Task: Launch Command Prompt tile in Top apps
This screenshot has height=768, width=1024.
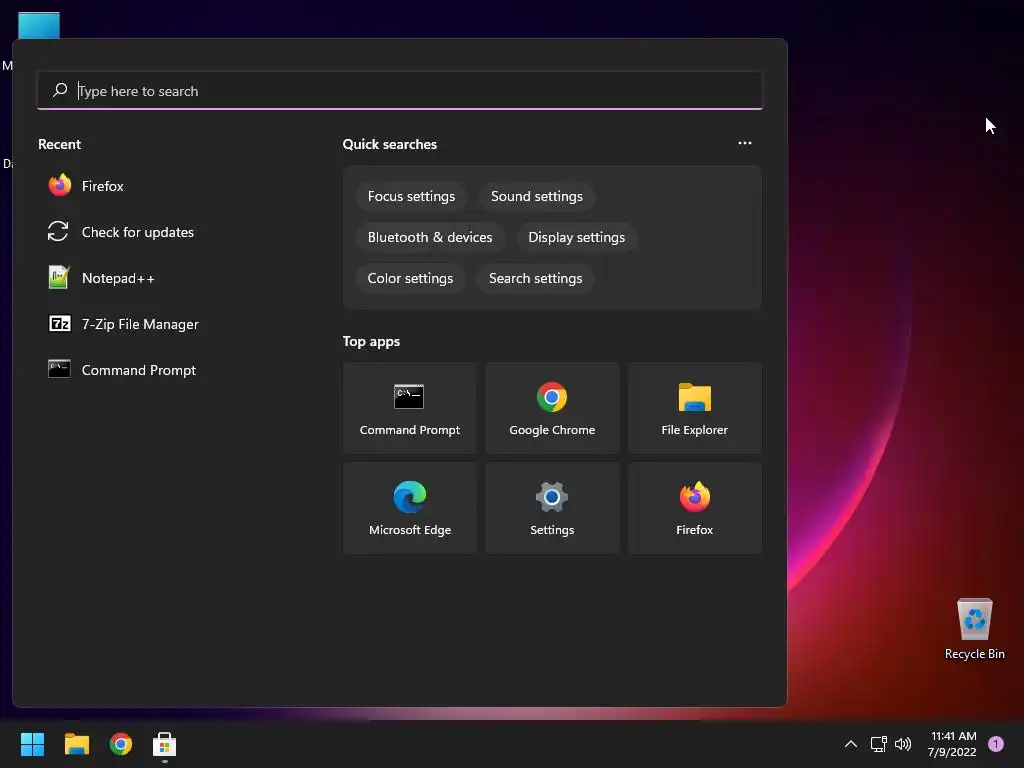Action: (x=409, y=408)
